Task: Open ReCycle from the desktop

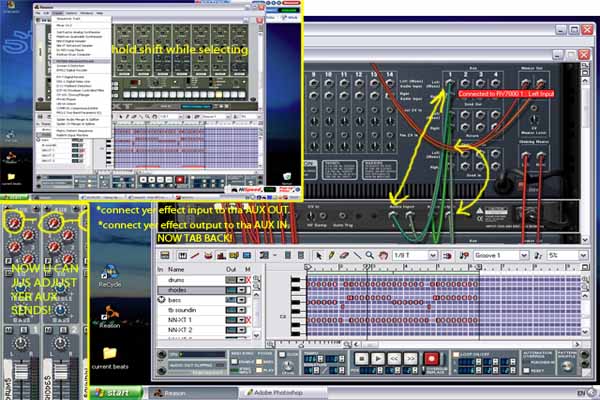Action: (110, 276)
